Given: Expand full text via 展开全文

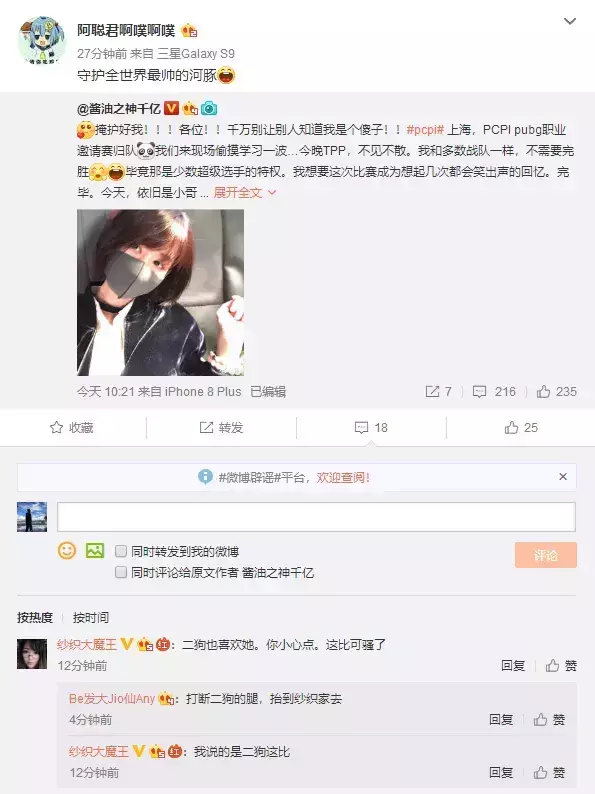Looking at the screenshot, I should point(244,192).
